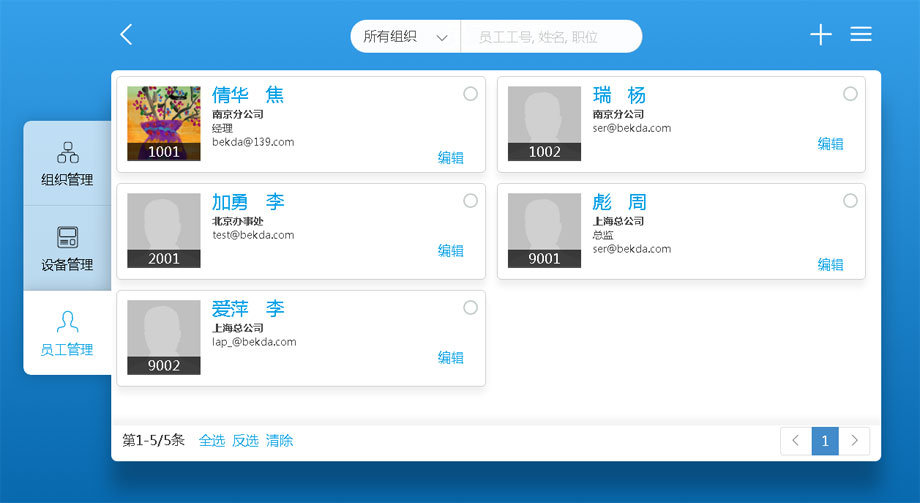The image size is (920, 503).
Task: Go to the previous page arrow
Action: pyautogui.click(x=795, y=441)
